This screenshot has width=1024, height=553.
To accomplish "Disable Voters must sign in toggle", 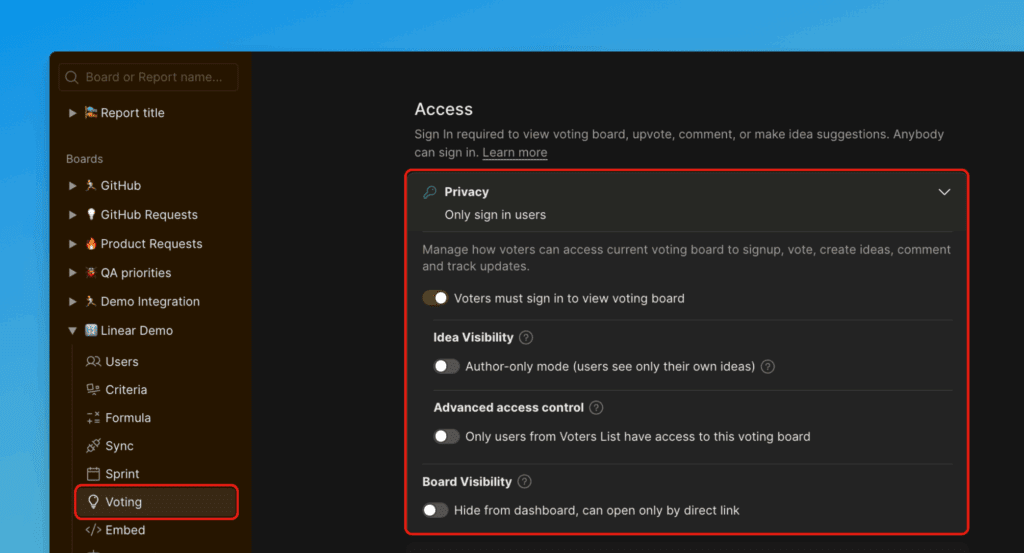I will 435,298.
